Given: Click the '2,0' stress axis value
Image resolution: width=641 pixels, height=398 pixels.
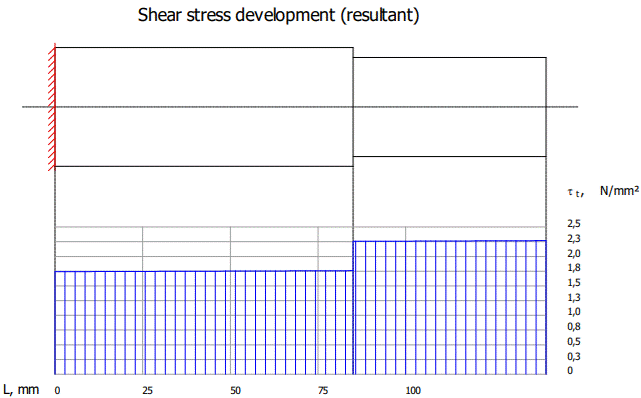Looking at the screenshot, I should (x=574, y=253).
